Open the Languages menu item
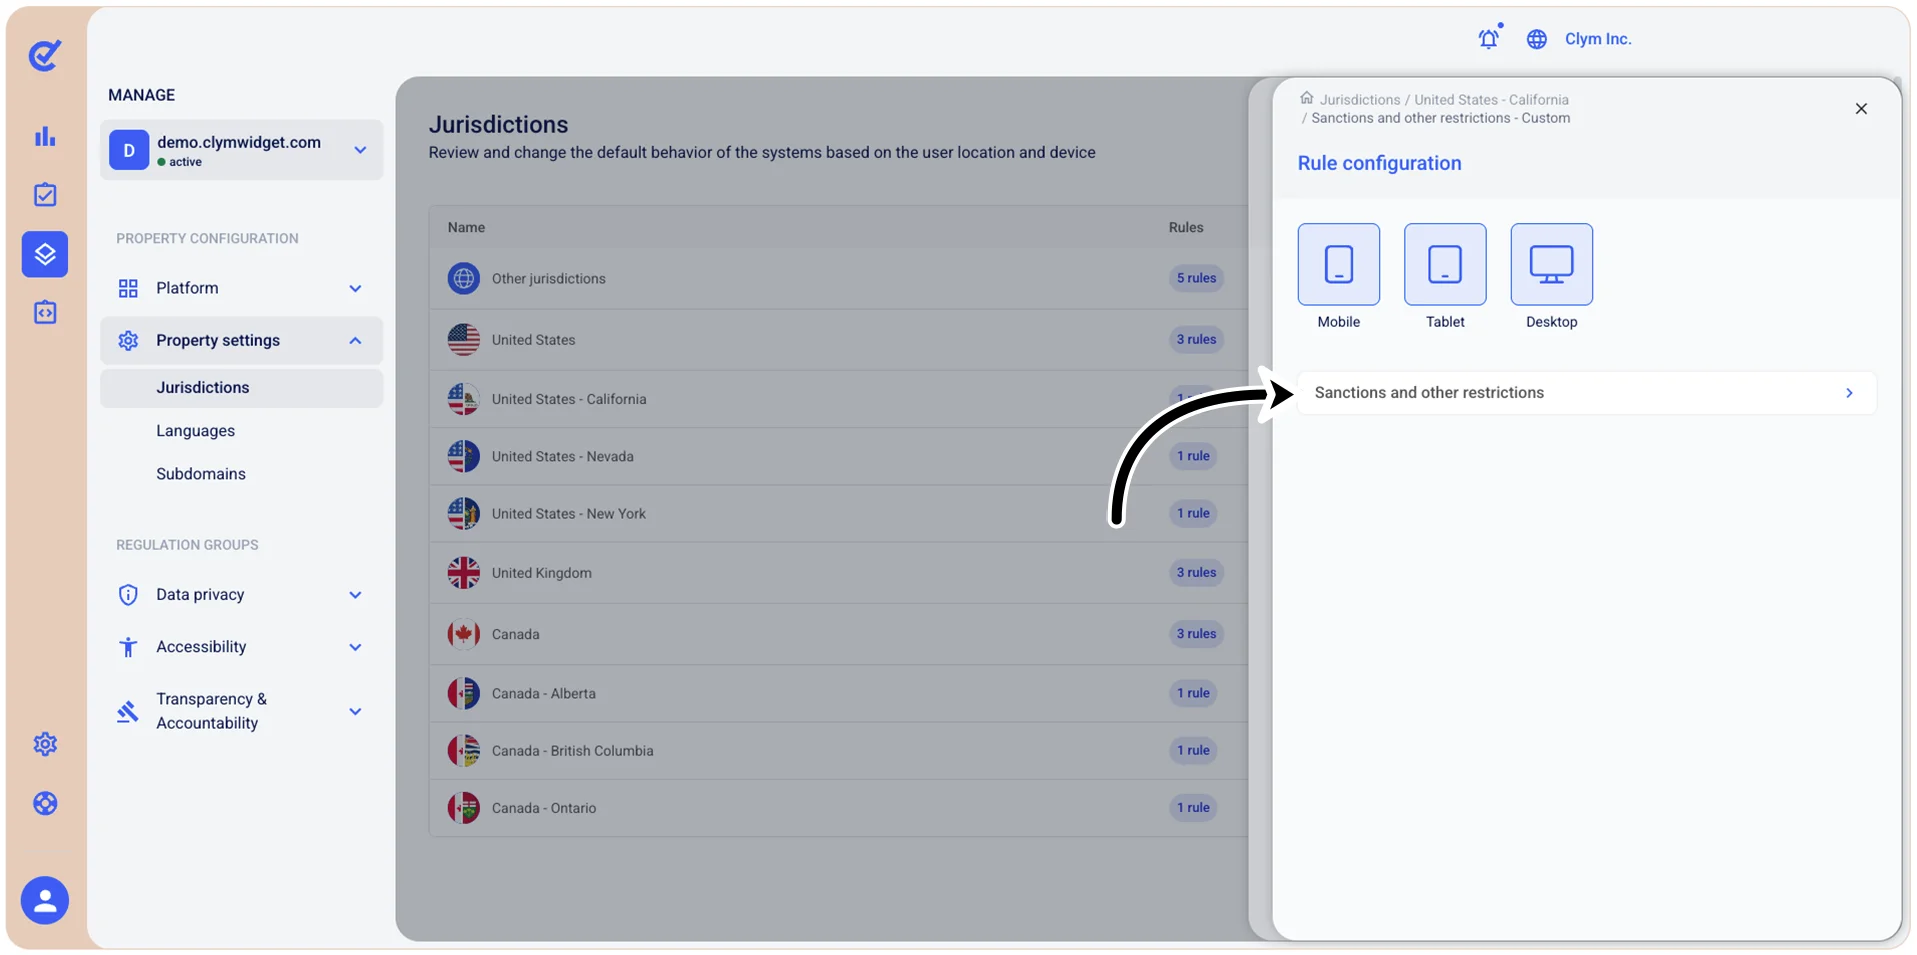 coord(195,431)
